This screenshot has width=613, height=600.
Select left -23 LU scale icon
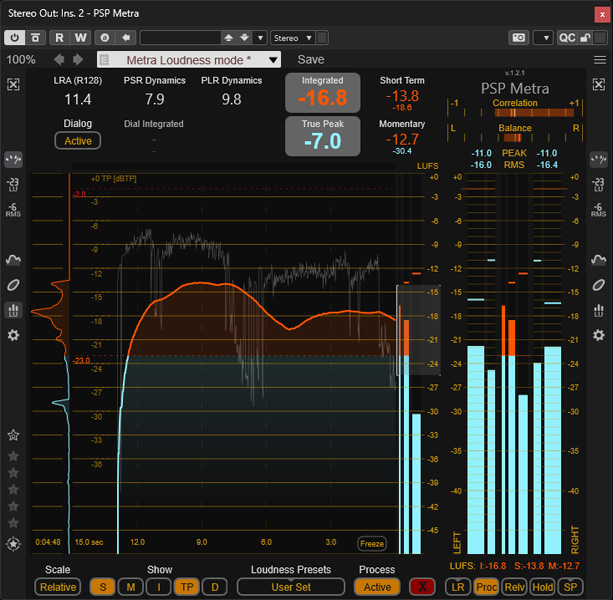[13, 184]
